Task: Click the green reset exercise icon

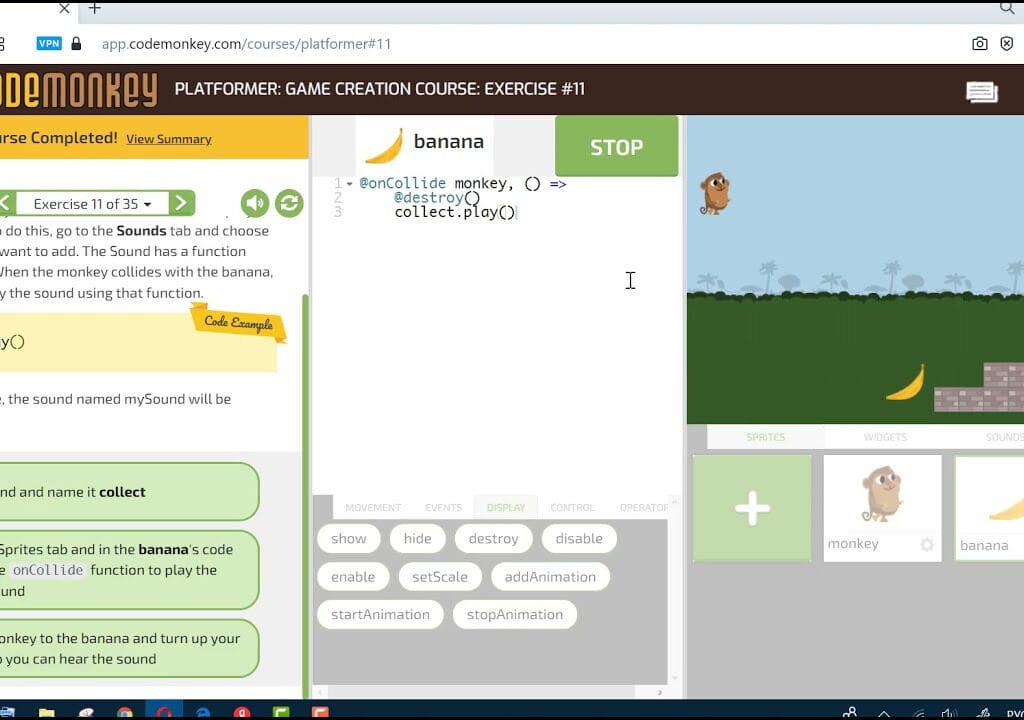Action: tap(289, 203)
